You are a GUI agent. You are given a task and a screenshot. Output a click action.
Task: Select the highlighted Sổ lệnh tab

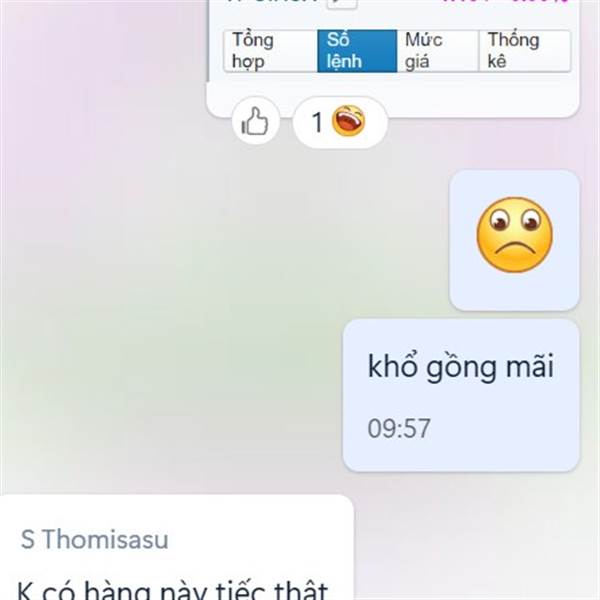(x=357, y=51)
